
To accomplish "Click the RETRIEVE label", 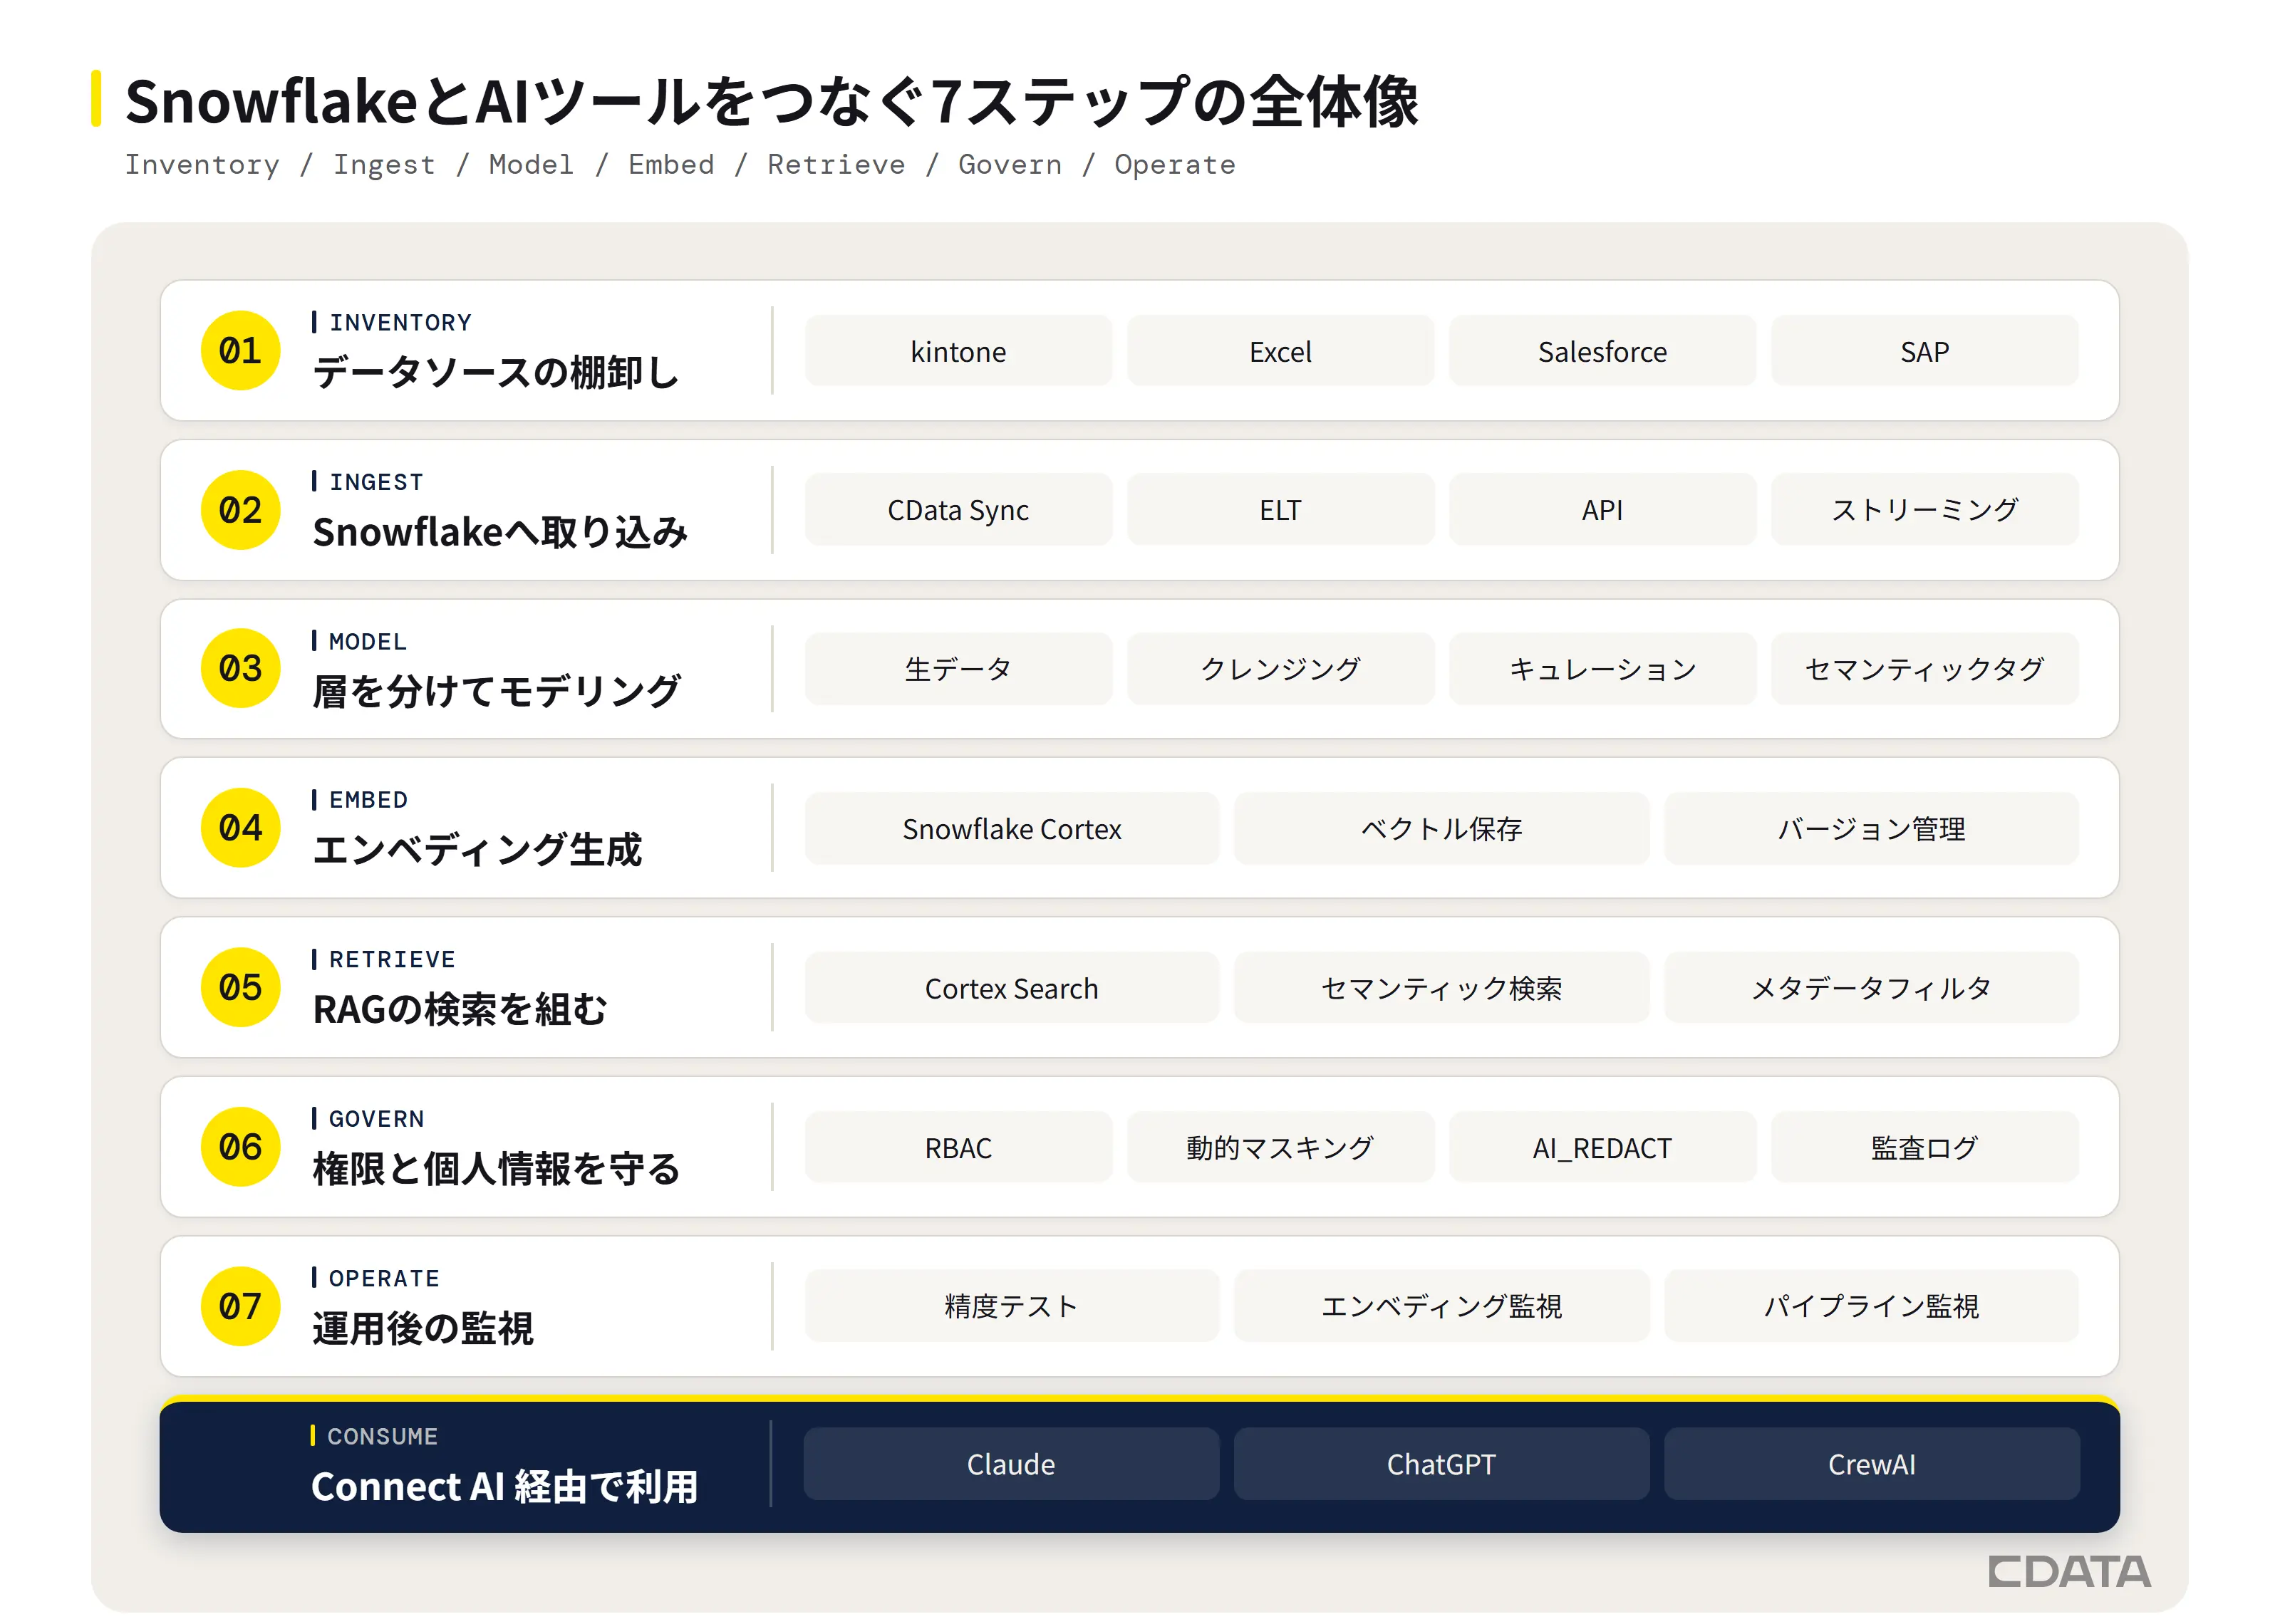I will [x=392, y=959].
